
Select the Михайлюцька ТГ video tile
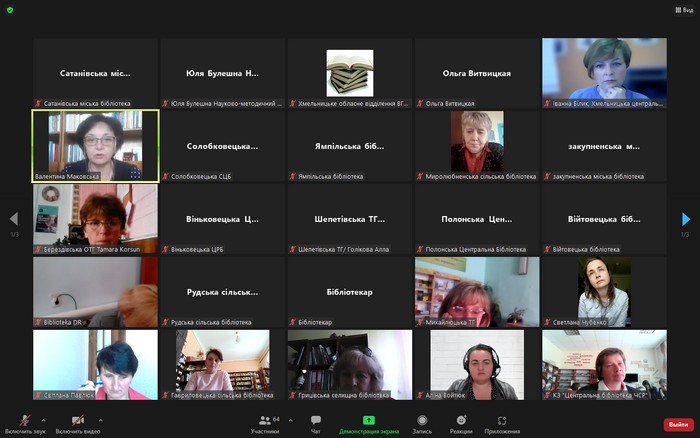point(477,292)
